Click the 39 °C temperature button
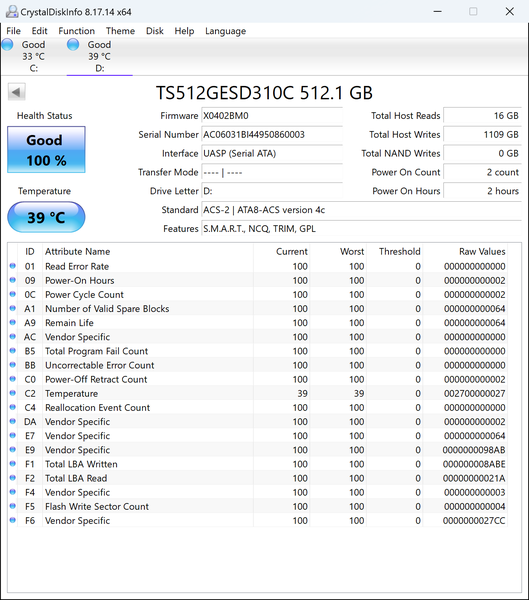 [x=46, y=217]
